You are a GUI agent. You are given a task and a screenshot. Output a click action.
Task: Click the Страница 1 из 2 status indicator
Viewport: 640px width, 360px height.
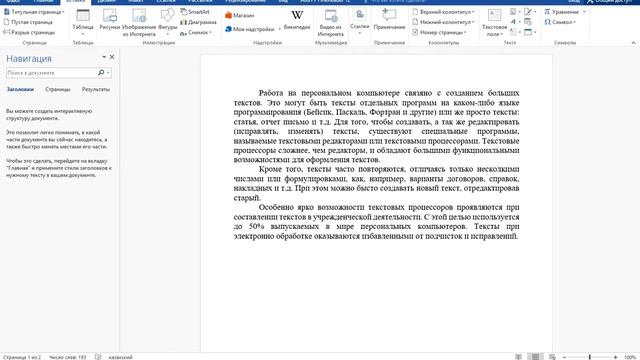pyautogui.click(x=22, y=357)
